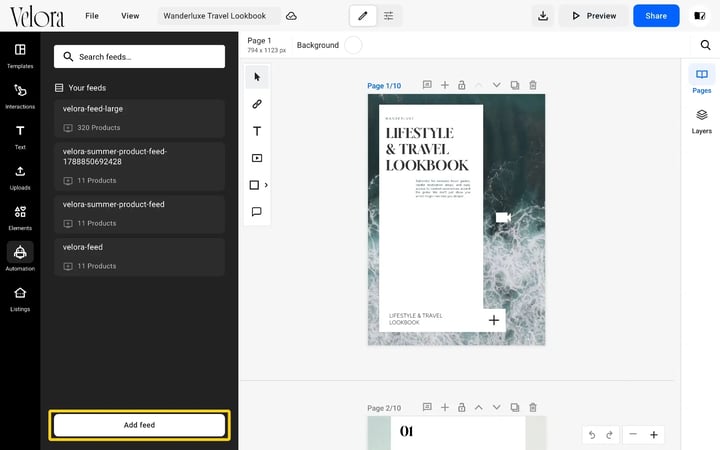720x450 pixels.
Task: Add a note to Page 1
Action: click(x=427, y=85)
